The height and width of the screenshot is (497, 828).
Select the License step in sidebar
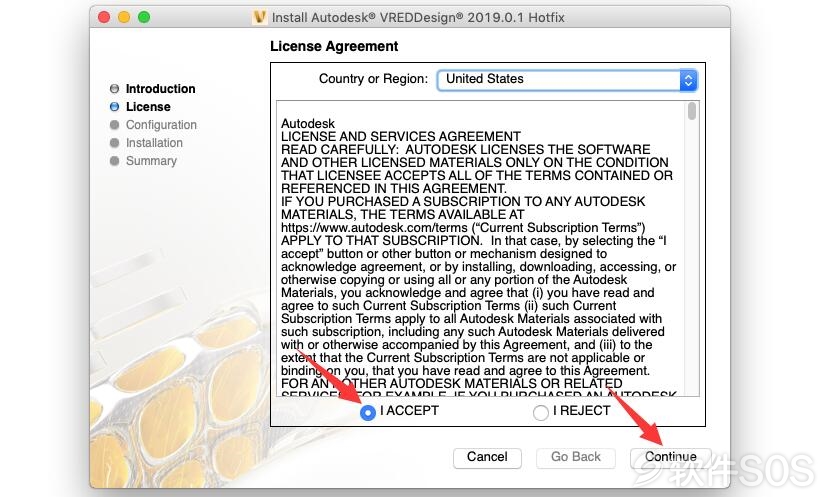tap(148, 107)
